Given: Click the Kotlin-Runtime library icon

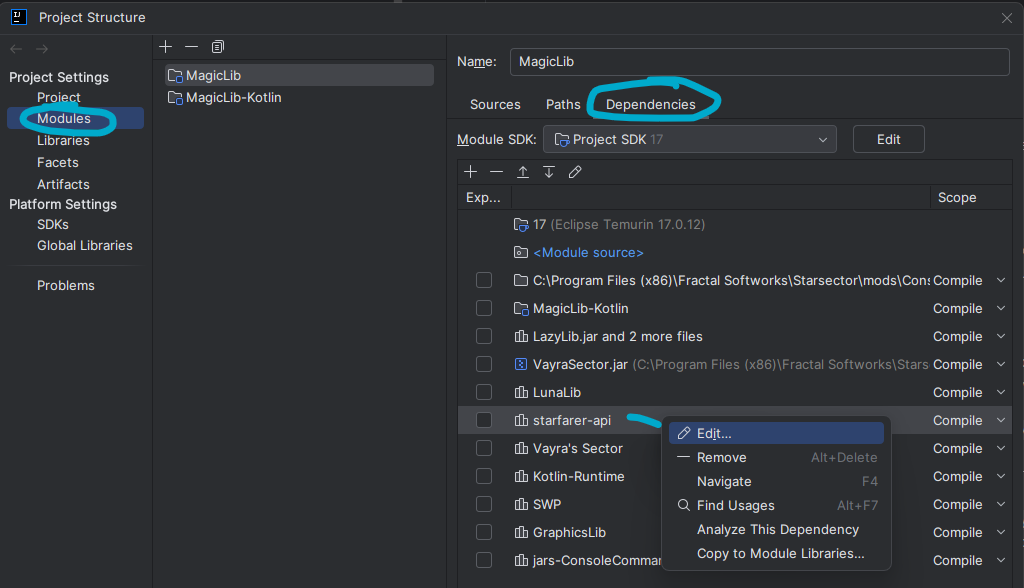Looking at the screenshot, I should [x=520, y=476].
